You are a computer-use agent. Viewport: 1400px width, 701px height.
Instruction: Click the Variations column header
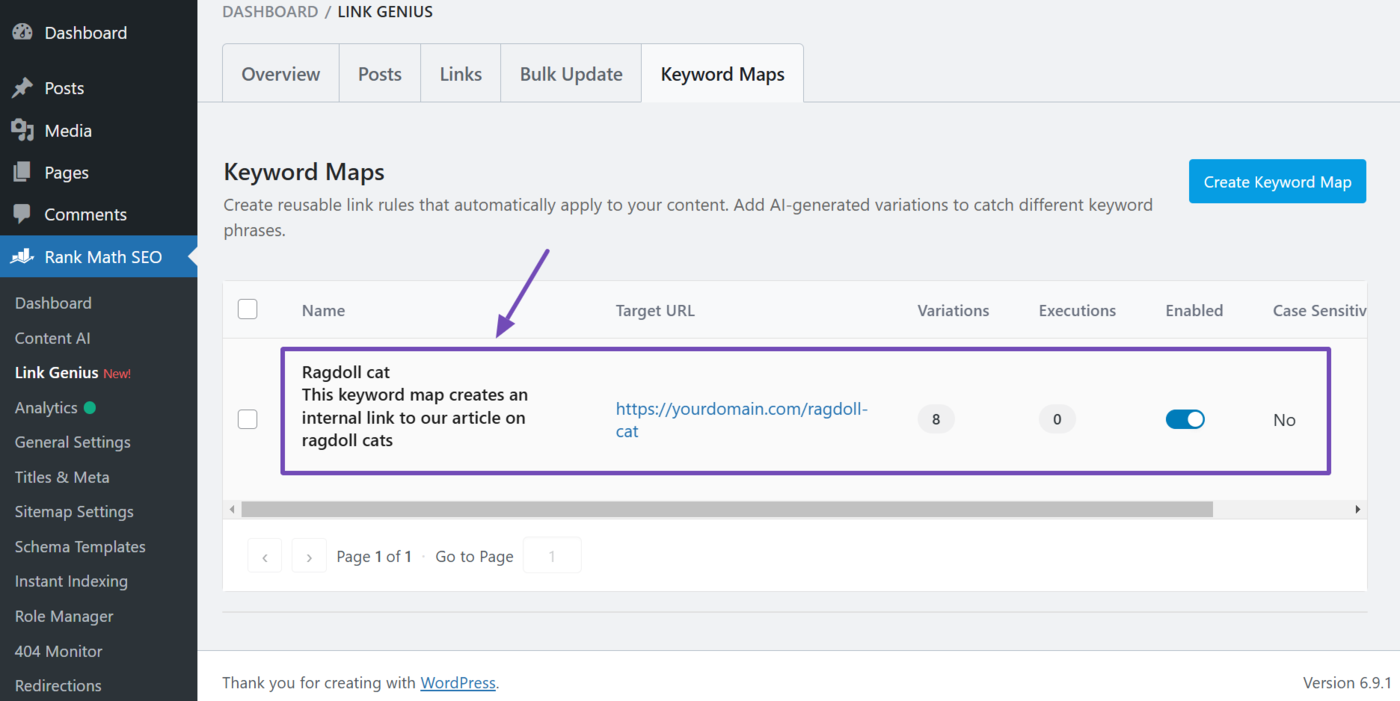953,310
